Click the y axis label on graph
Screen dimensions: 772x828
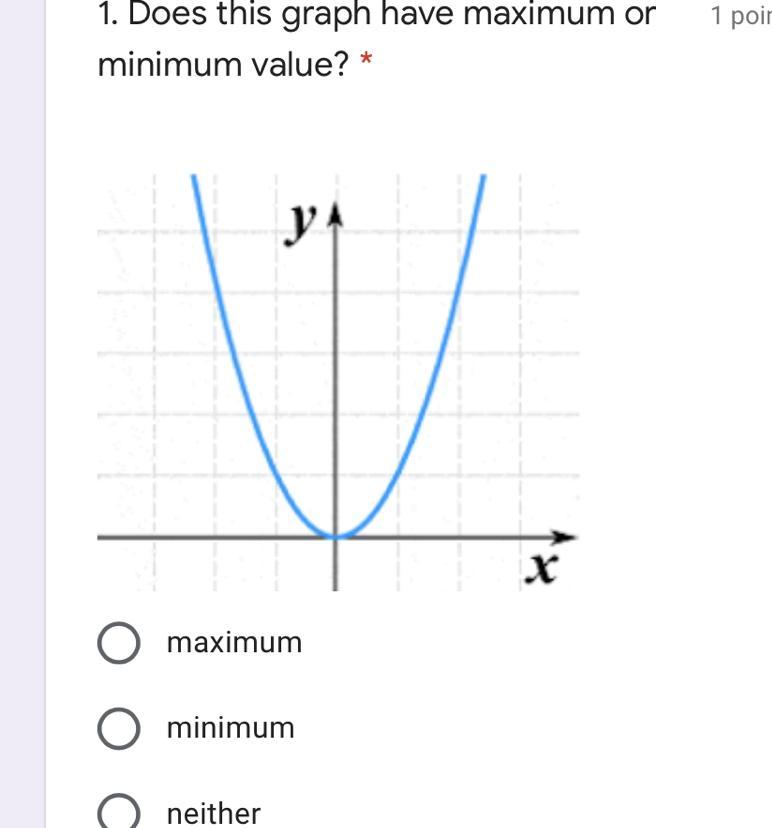302,223
